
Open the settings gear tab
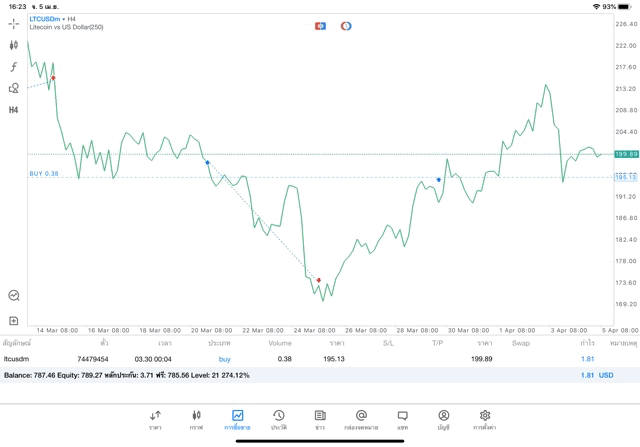484,420
